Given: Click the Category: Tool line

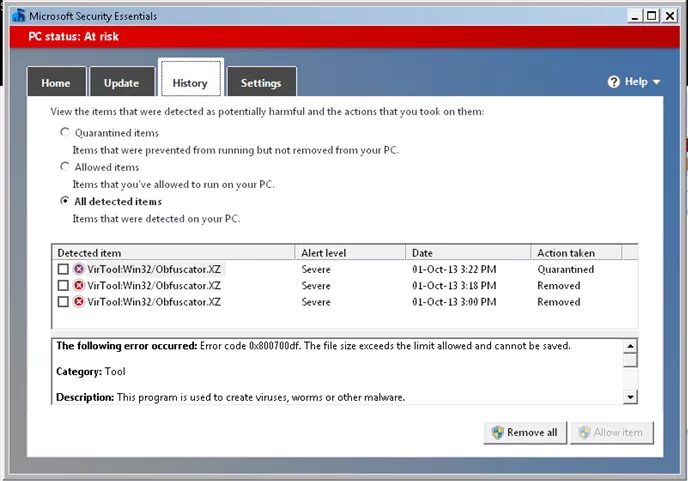Looking at the screenshot, I should 91,371.
